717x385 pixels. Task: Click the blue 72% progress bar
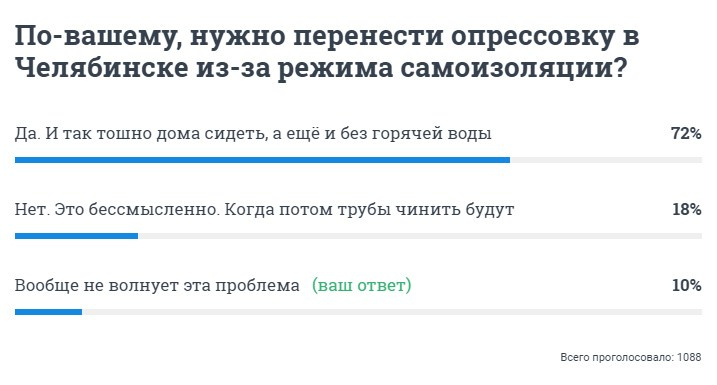point(262,160)
